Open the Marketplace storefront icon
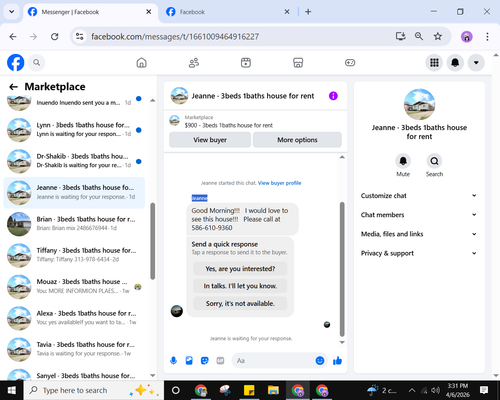The width and height of the screenshot is (500, 400). click(x=298, y=62)
